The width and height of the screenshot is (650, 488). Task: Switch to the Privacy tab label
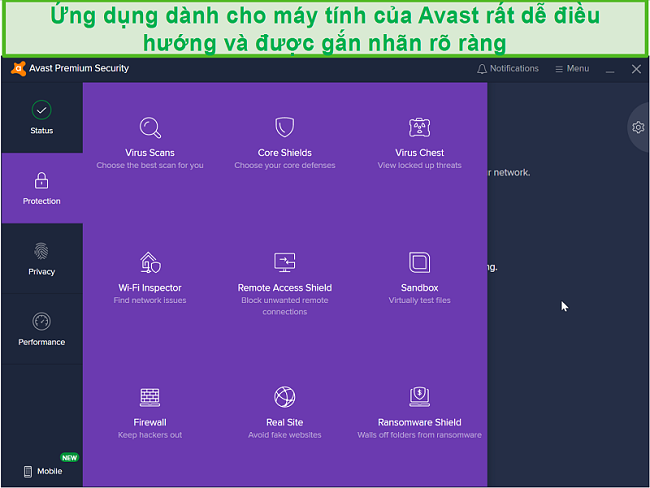pos(41,272)
